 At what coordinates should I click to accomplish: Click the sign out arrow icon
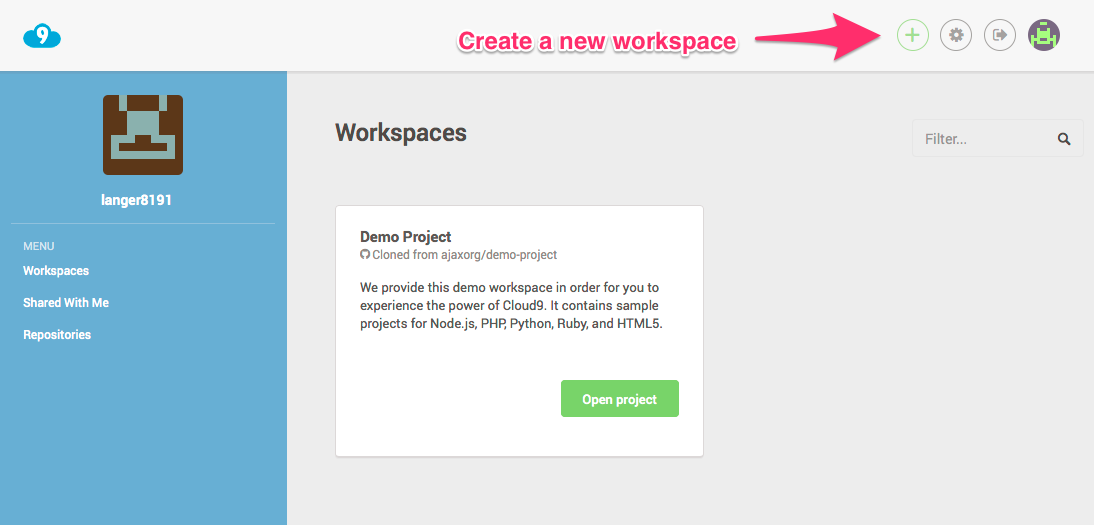pyautogui.click(x=1000, y=34)
